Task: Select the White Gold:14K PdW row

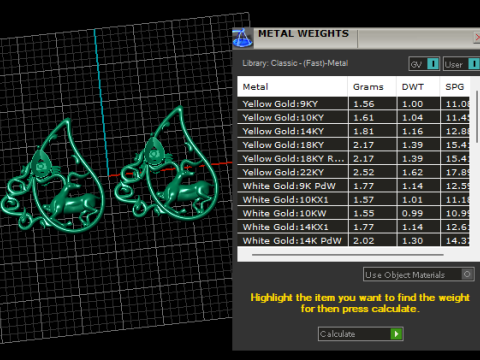Action: [353, 240]
